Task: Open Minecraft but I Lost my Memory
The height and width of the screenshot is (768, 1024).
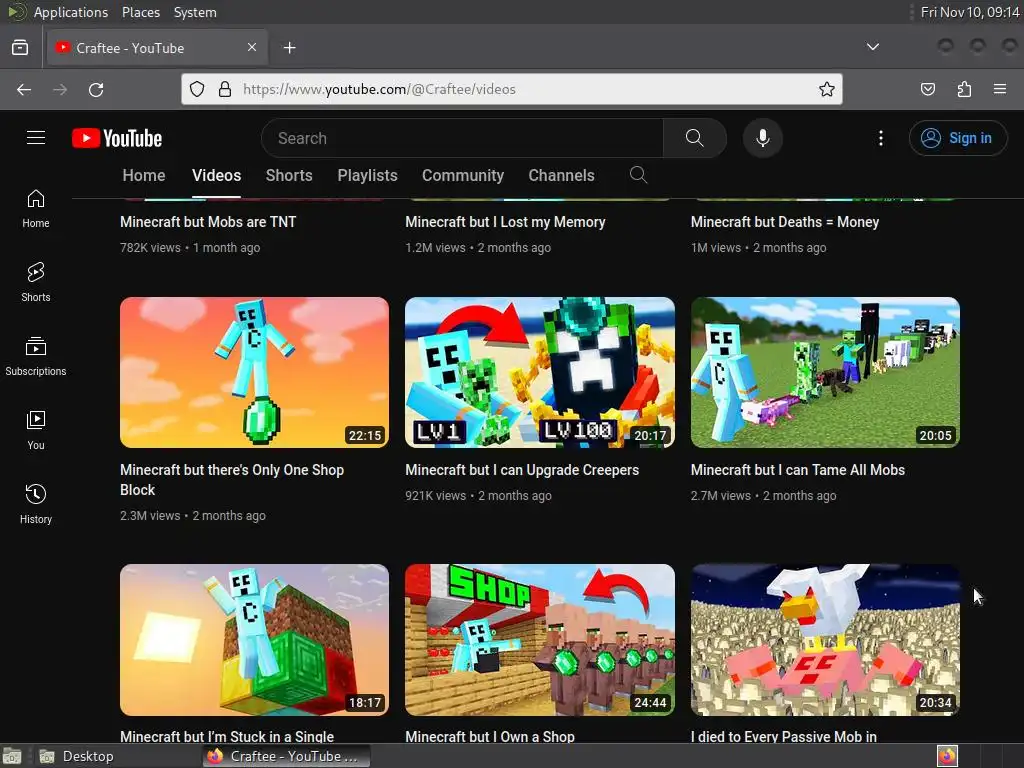Action: (x=505, y=222)
